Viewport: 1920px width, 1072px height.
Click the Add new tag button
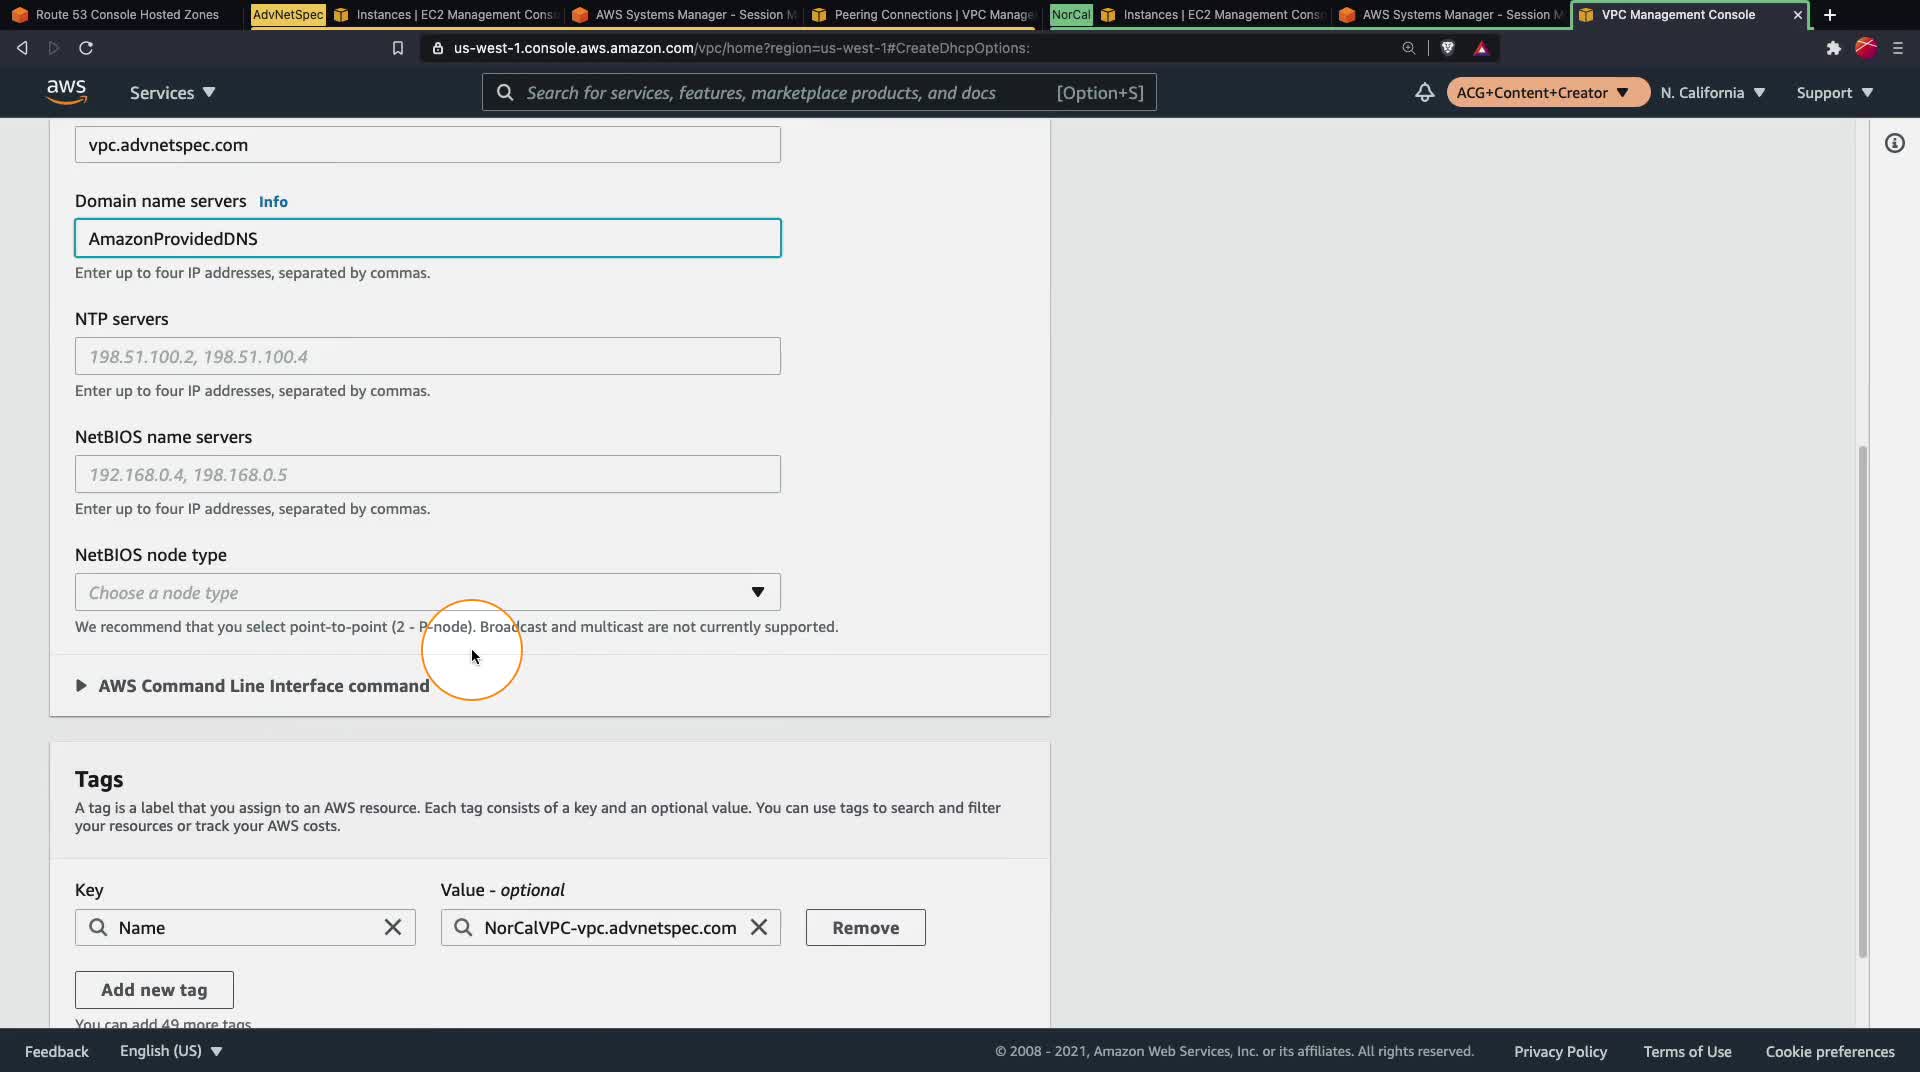coord(154,990)
